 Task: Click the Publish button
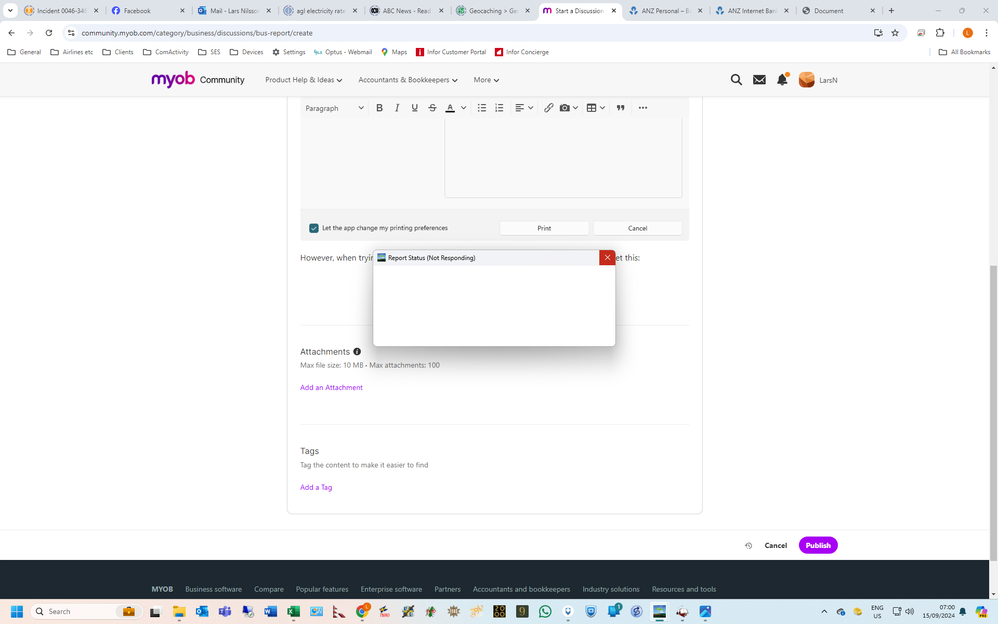pyautogui.click(x=817, y=545)
